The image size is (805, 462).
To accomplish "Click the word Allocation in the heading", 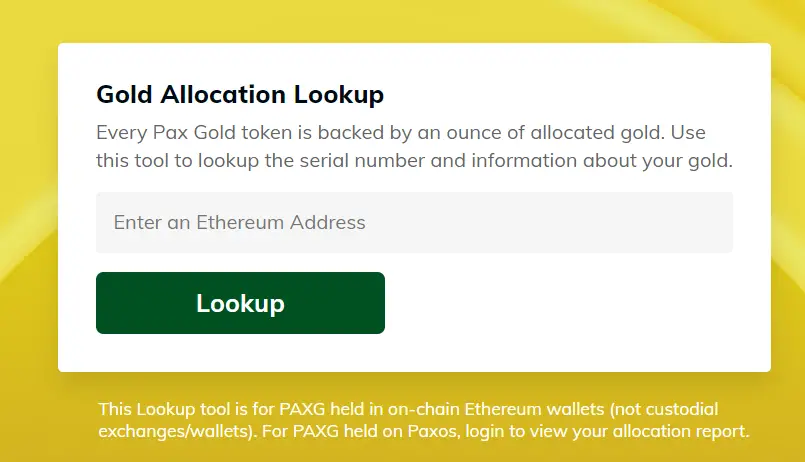I will click(223, 94).
